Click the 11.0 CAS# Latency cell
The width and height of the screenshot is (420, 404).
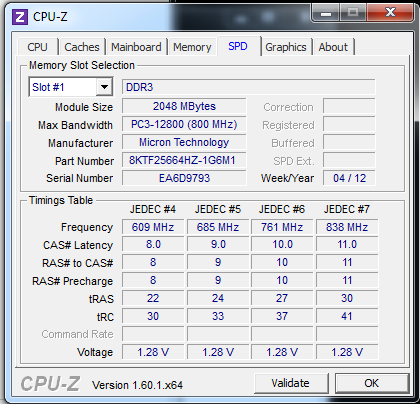tap(347, 244)
